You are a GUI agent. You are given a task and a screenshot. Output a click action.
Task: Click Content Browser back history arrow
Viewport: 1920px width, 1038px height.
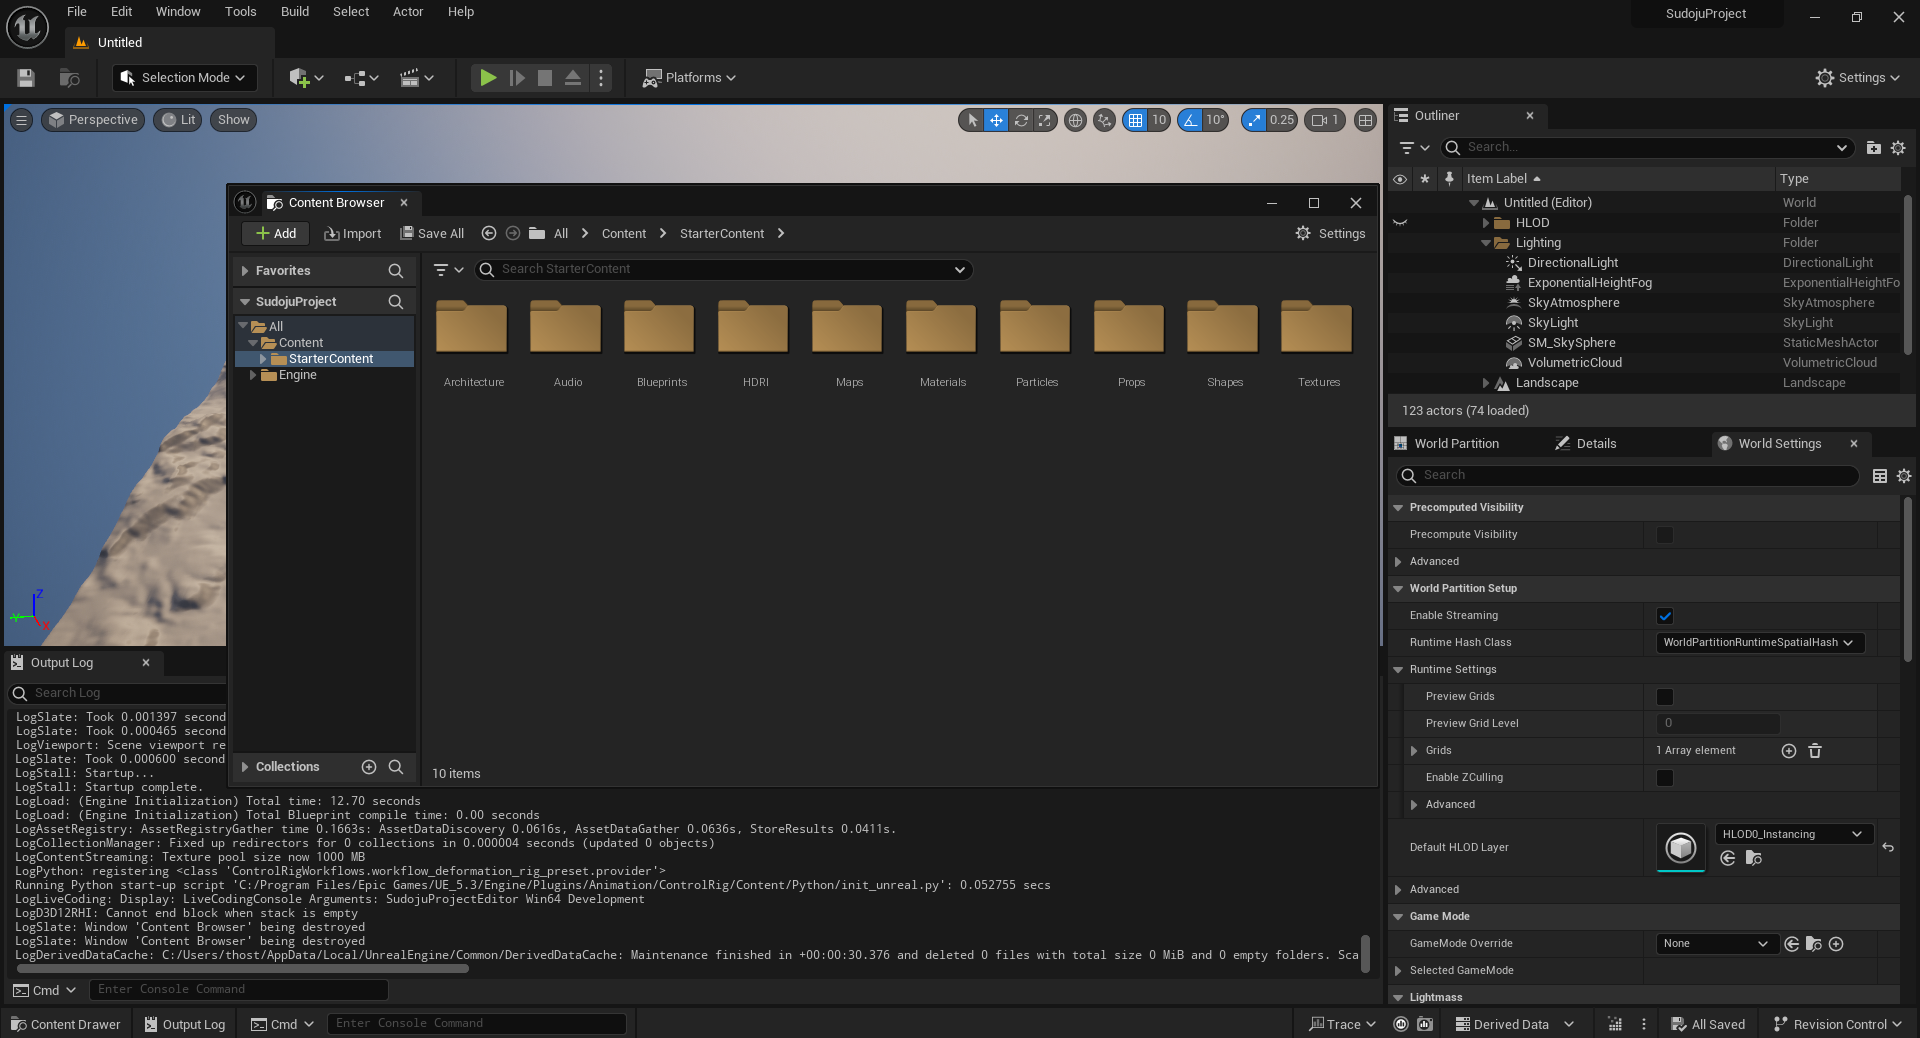[x=489, y=233]
